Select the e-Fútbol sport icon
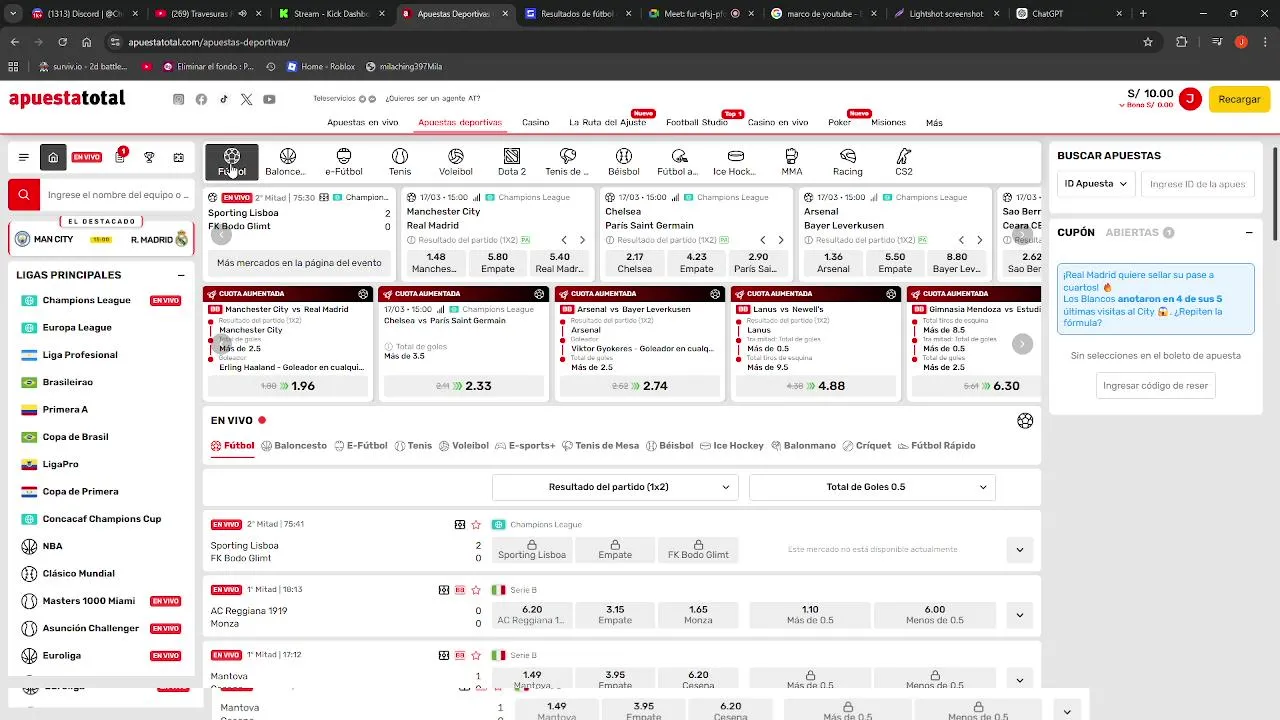 click(x=344, y=162)
